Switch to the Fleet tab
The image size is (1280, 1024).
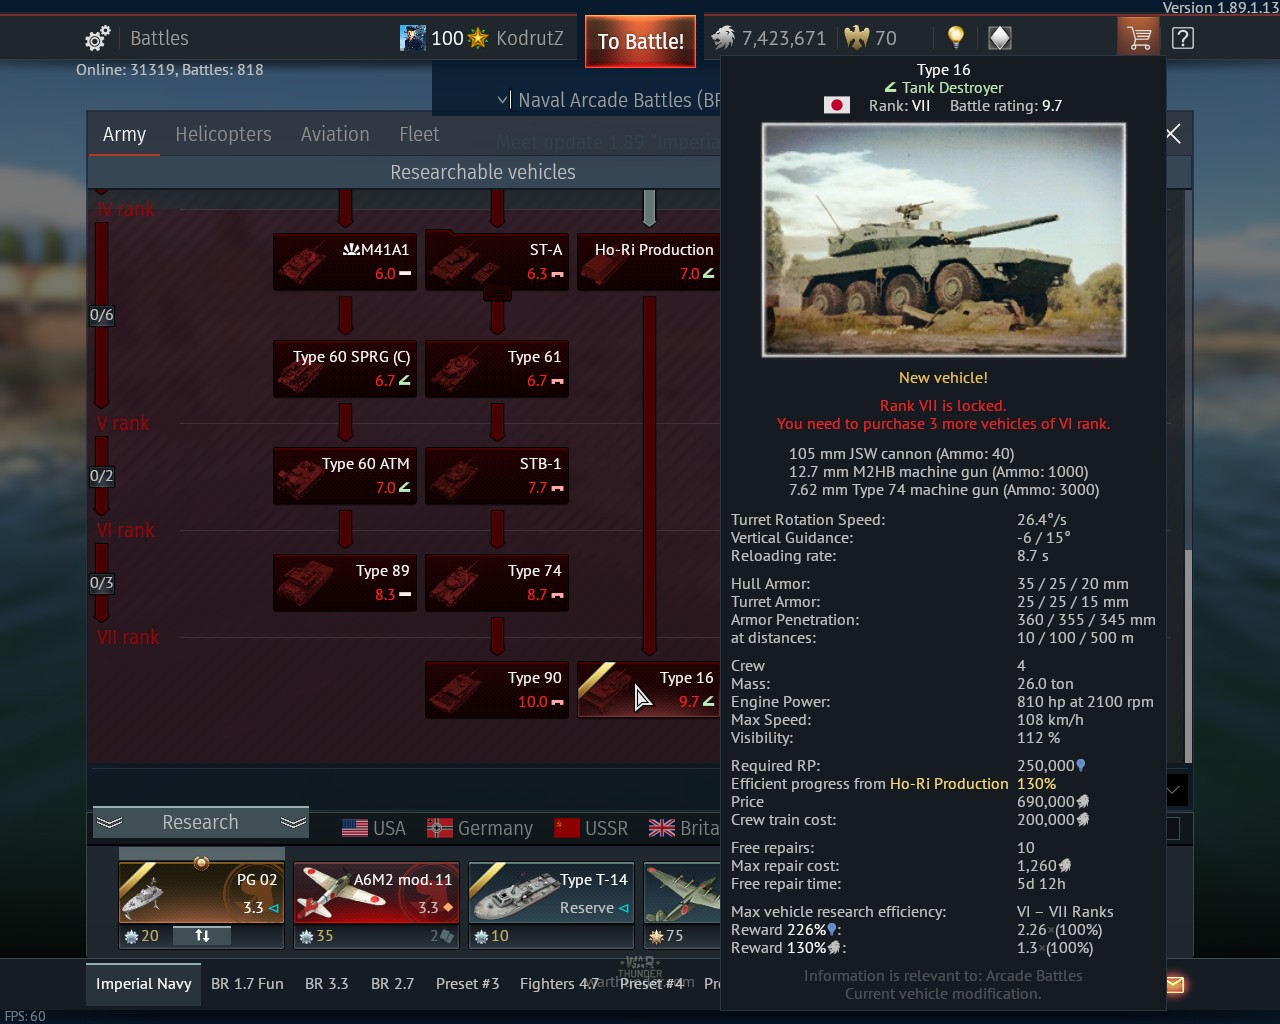click(x=419, y=134)
